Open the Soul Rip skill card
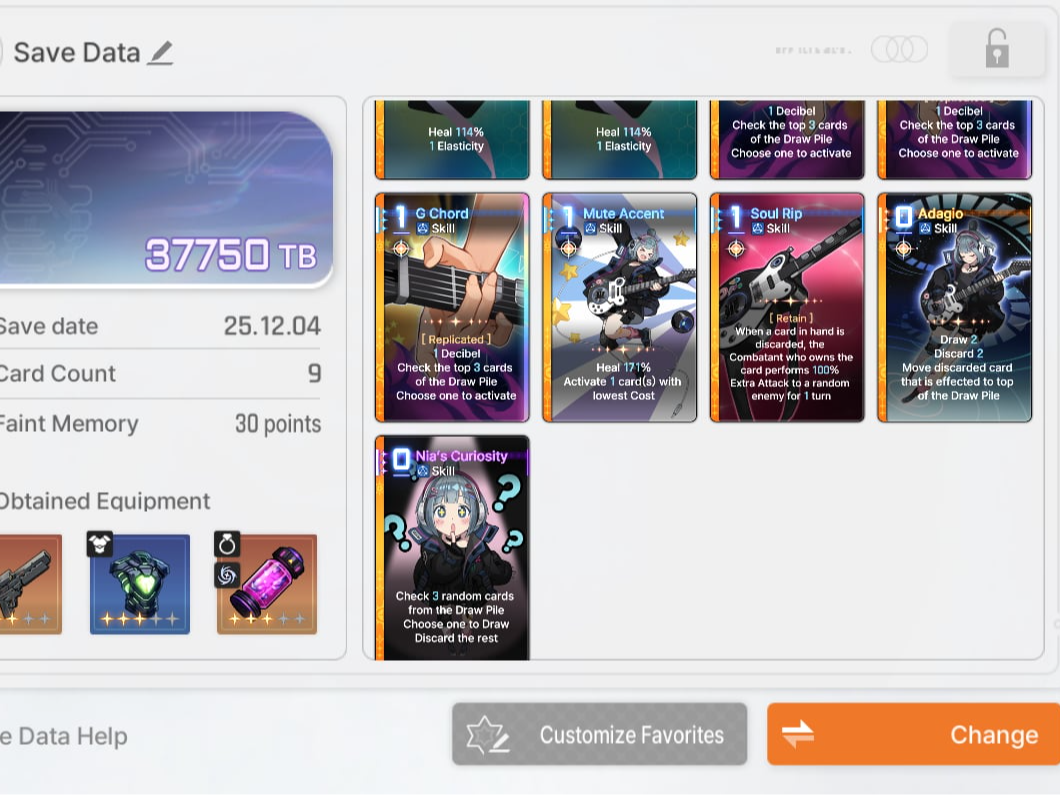The height and width of the screenshot is (795, 1060). coord(787,308)
